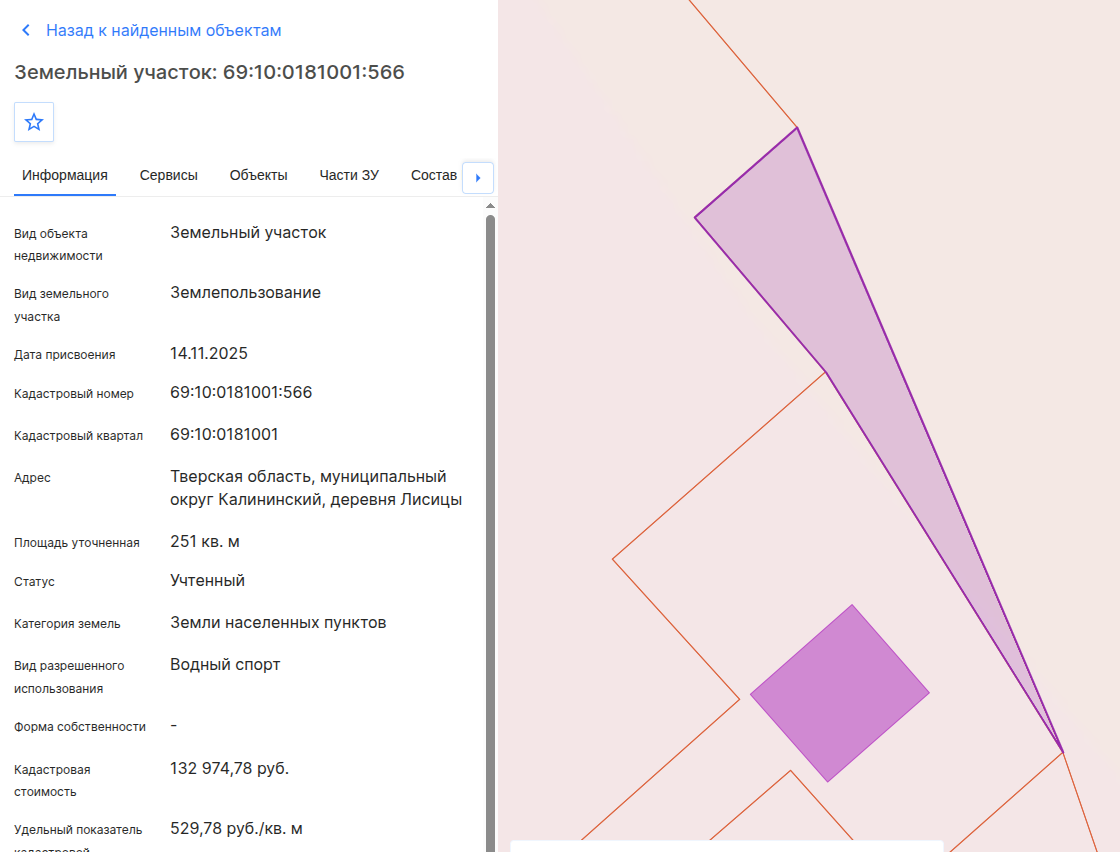
Task: Select the Состав tab
Action: pos(434,176)
